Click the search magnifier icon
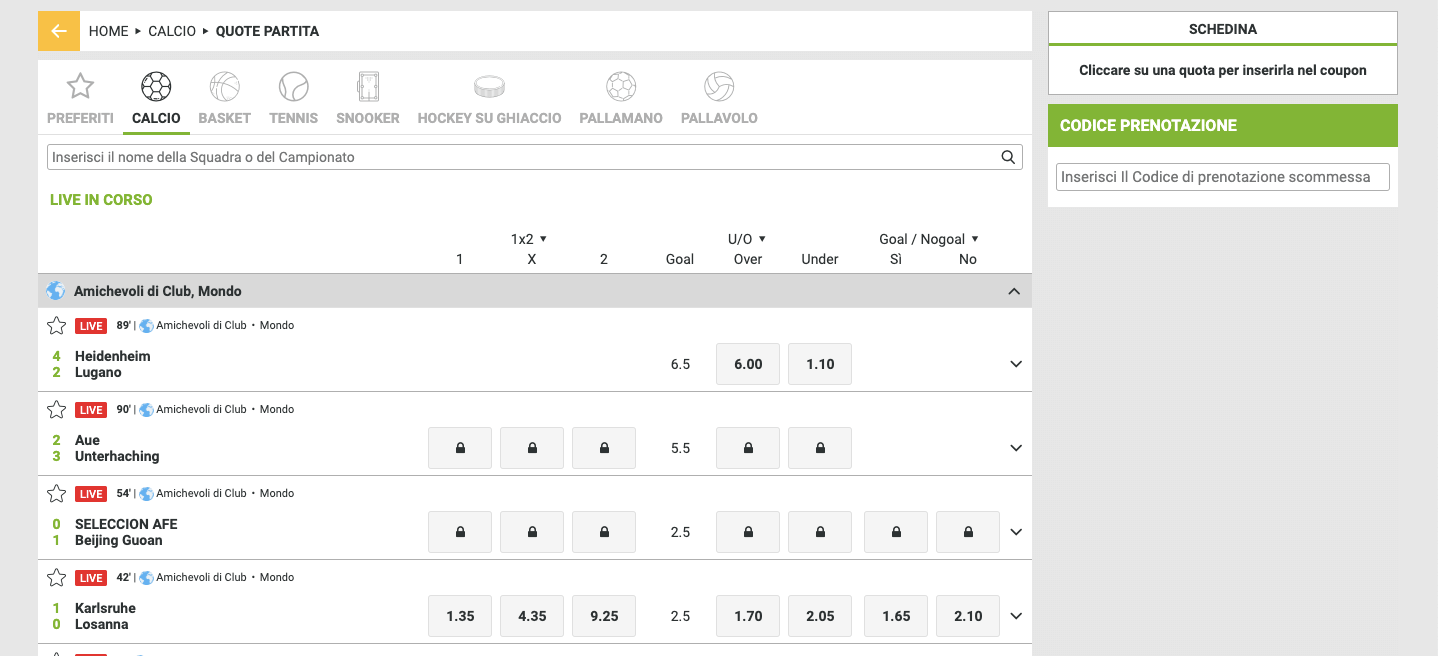 point(1008,156)
